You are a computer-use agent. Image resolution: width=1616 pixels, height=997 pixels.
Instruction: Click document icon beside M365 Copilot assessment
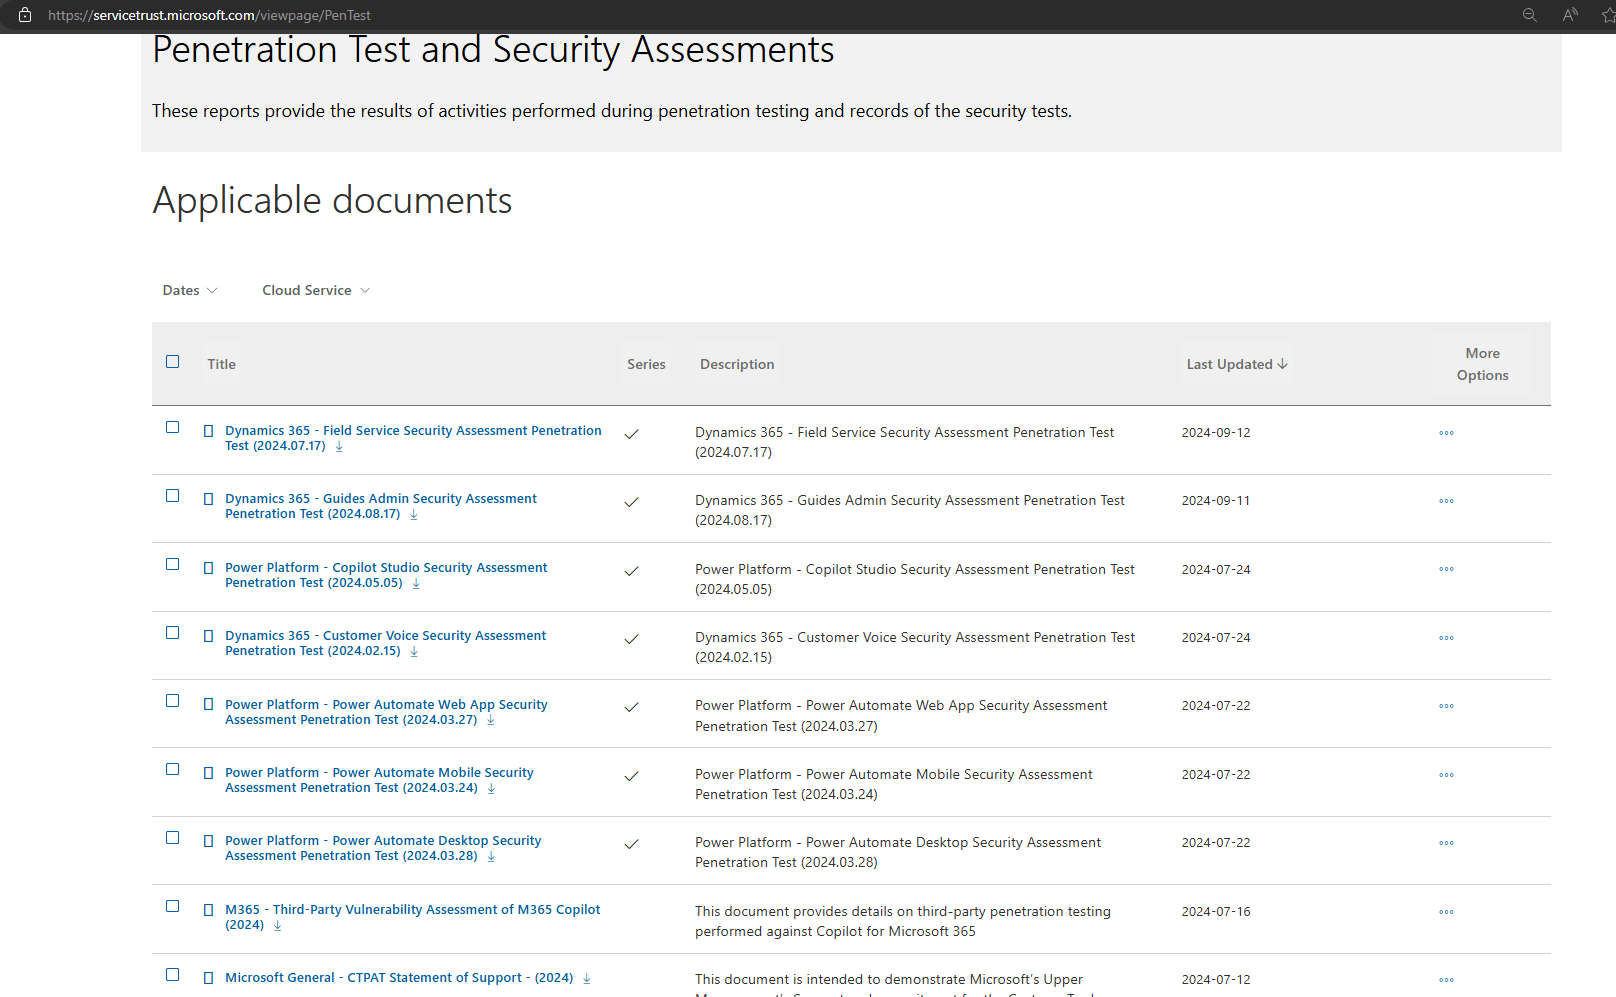click(x=208, y=910)
